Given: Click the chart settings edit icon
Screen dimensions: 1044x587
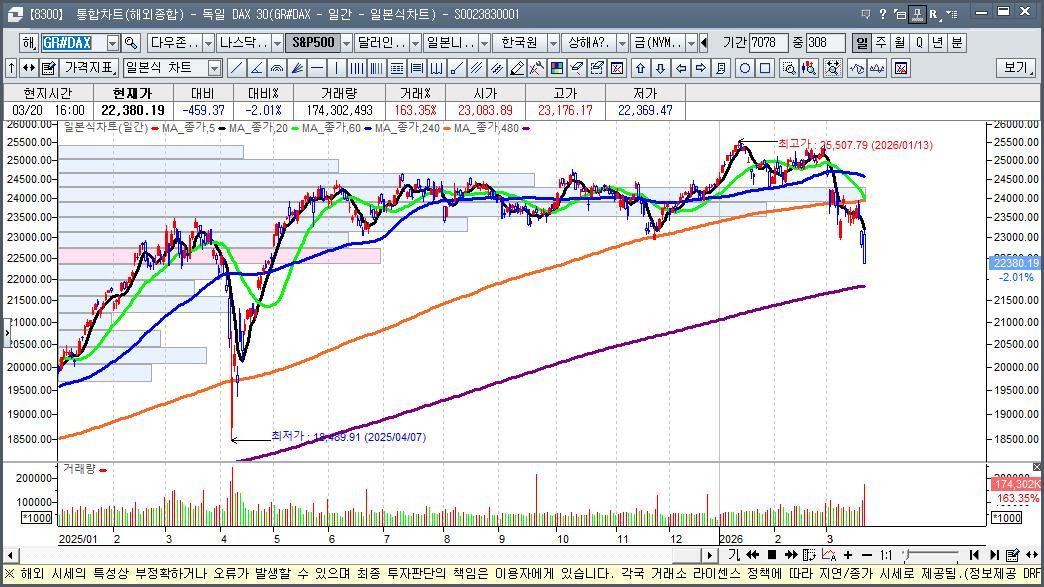Looking at the screenshot, I should [x=48, y=68].
